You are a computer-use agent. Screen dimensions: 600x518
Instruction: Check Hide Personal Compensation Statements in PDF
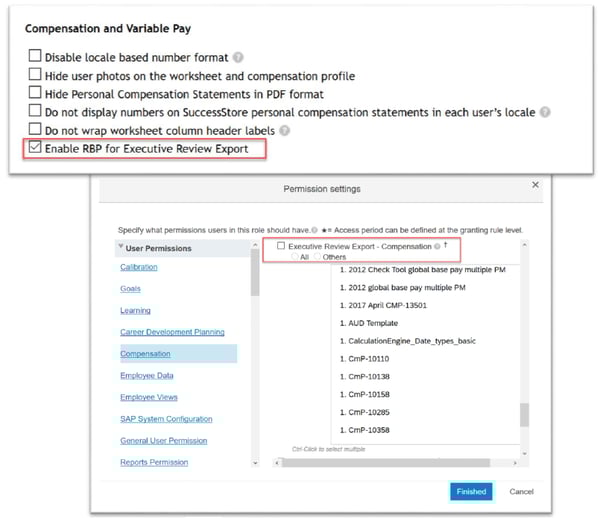[x=36, y=93]
